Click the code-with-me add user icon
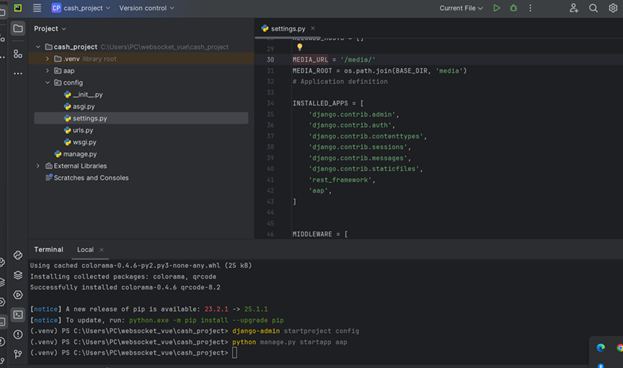Image resolution: width=623 pixels, height=368 pixels. 574,8
